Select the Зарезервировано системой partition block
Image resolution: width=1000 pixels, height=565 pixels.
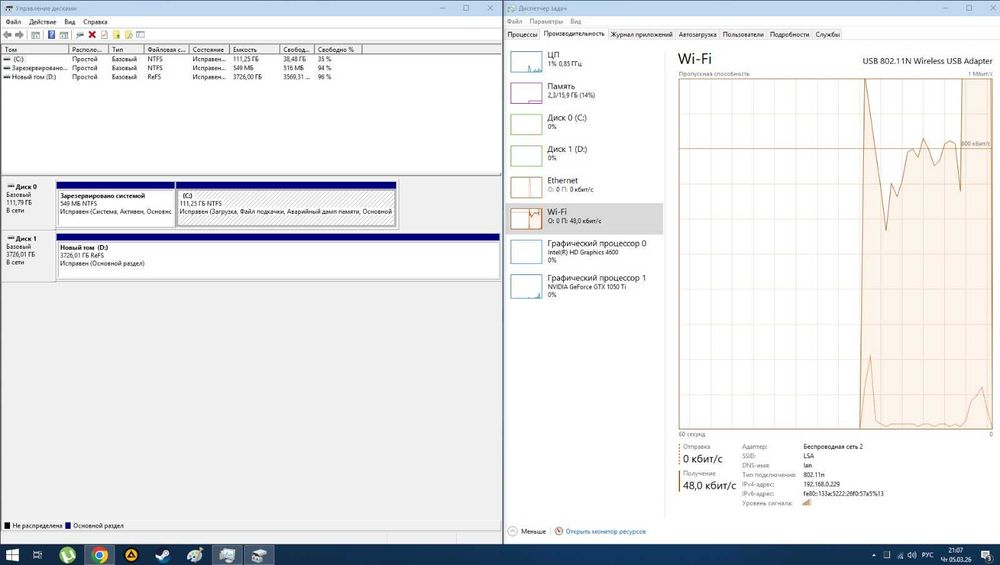click(x=115, y=205)
